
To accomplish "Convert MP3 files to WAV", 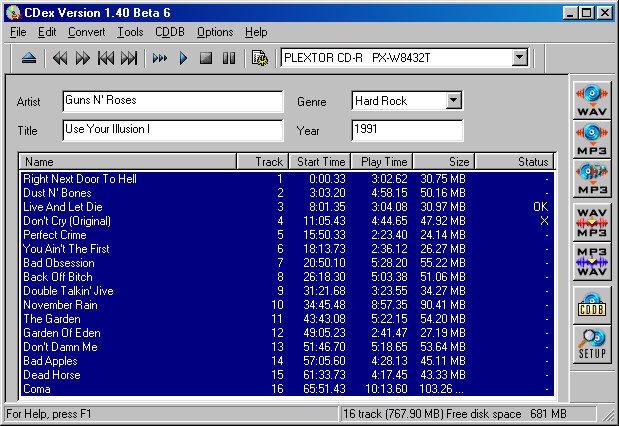I will [592, 261].
